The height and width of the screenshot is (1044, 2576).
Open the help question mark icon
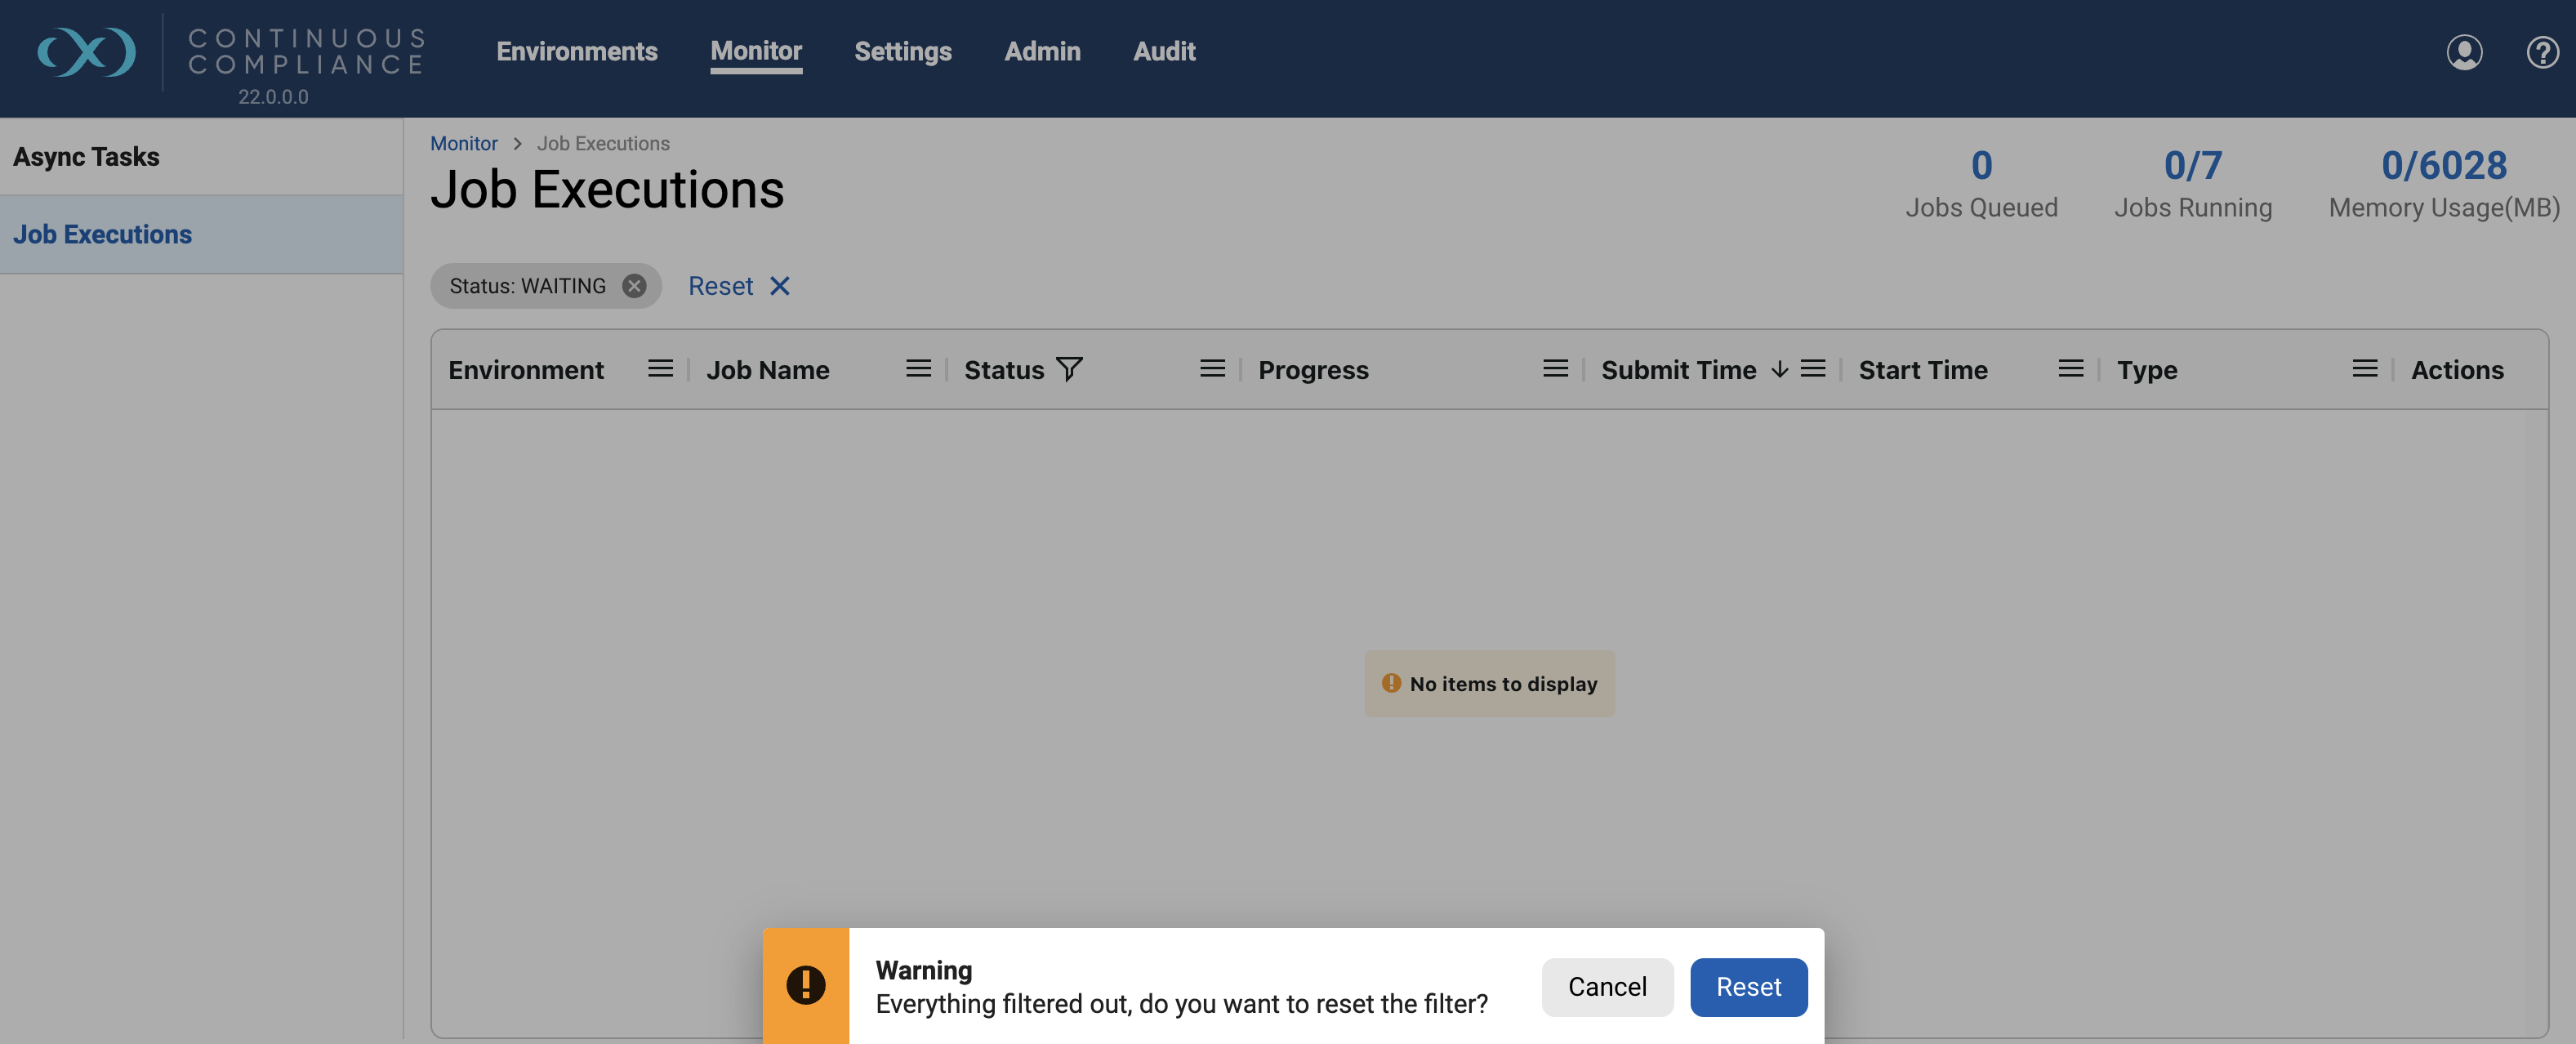pyautogui.click(x=2542, y=52)
